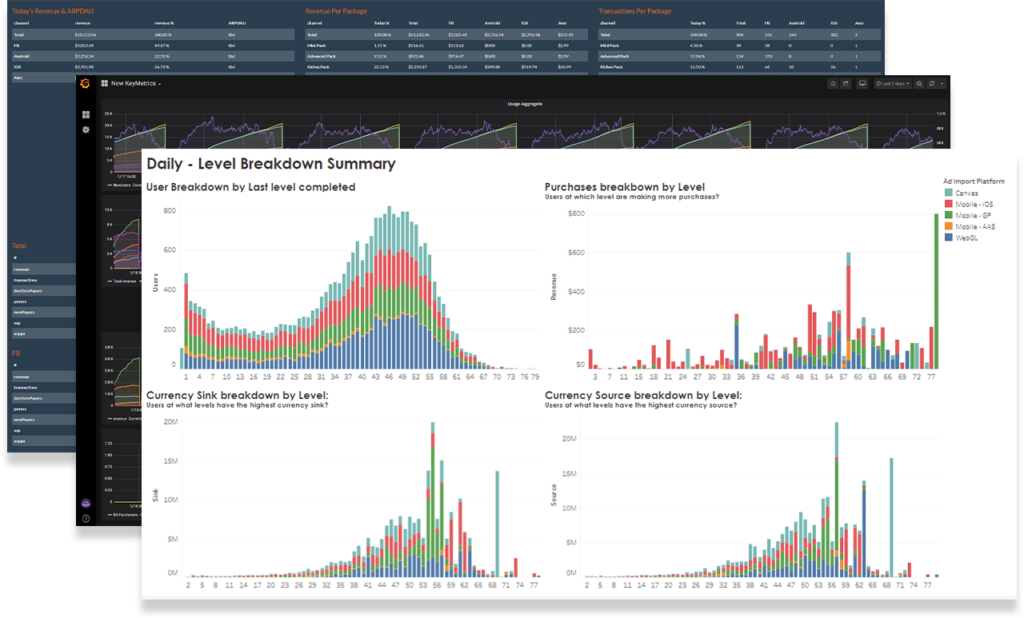This screenshot has height=618, width=1024.
Task: Refresh the dashboard using the refresh icon
Action: 932,84
